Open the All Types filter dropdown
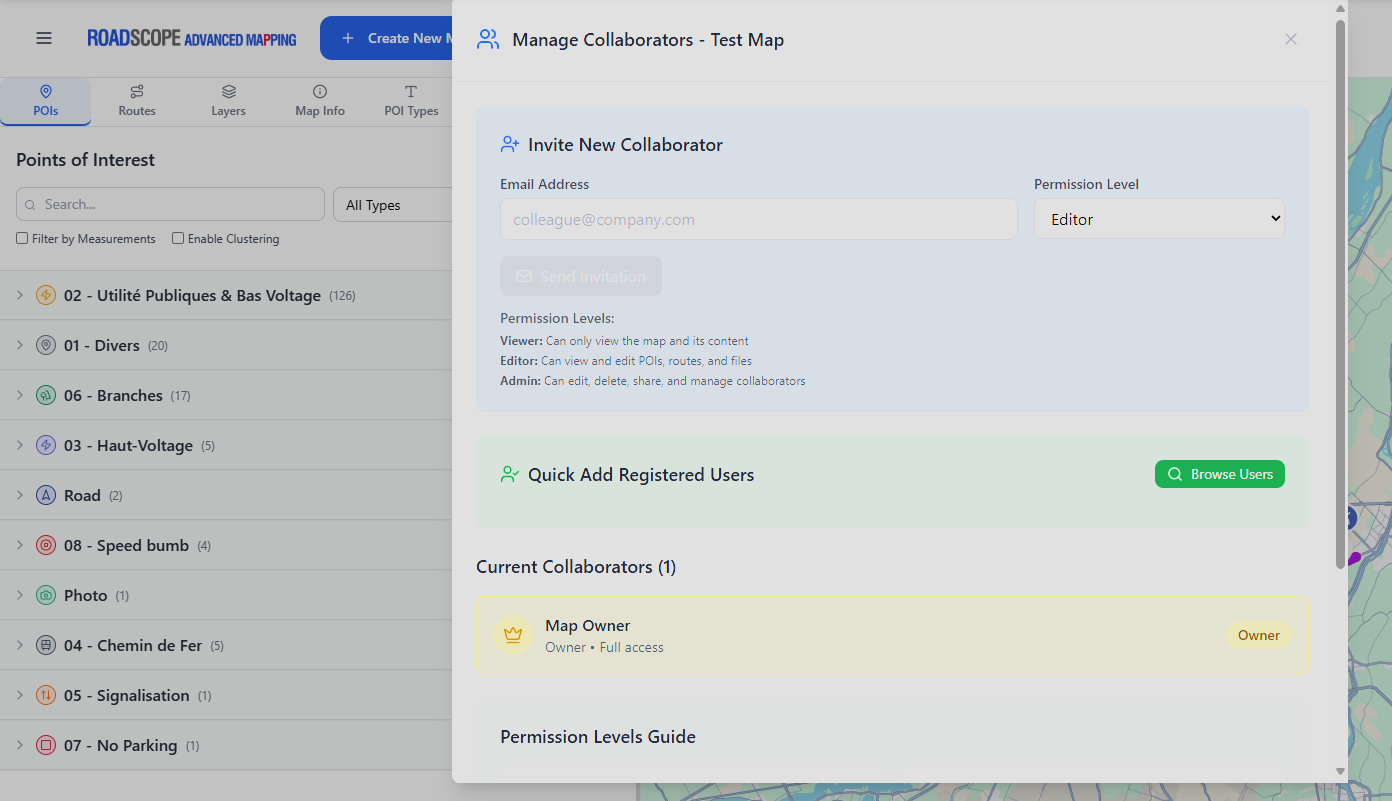The image size is (1392, 801). click(400, 204)
